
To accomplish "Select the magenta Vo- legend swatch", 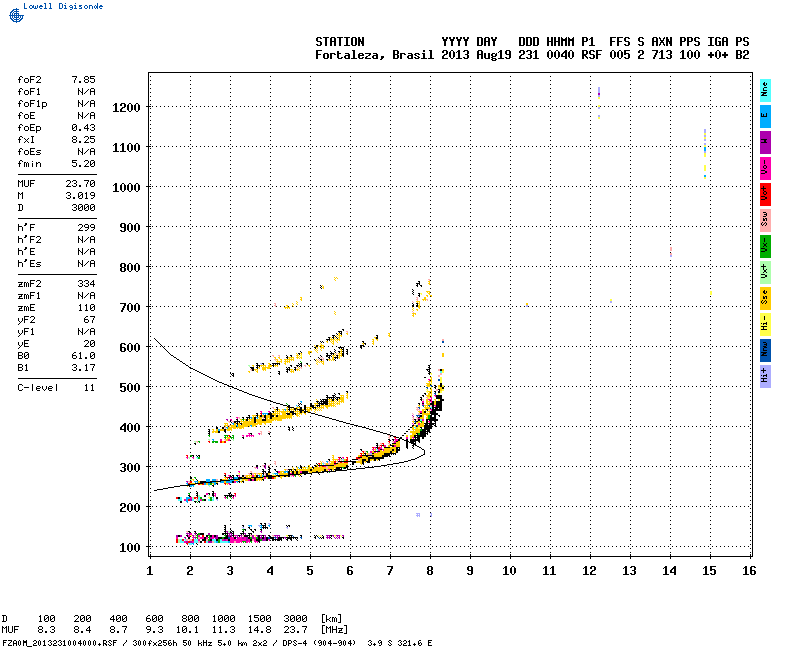I will coord(765,168).
